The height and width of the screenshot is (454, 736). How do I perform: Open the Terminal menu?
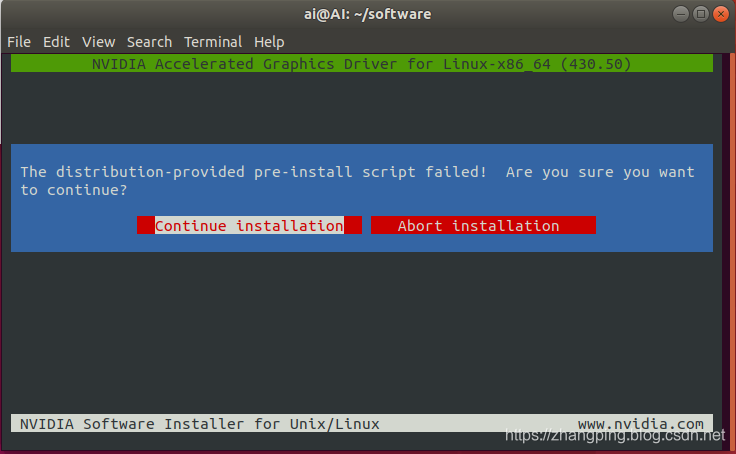tap(213, 42)
